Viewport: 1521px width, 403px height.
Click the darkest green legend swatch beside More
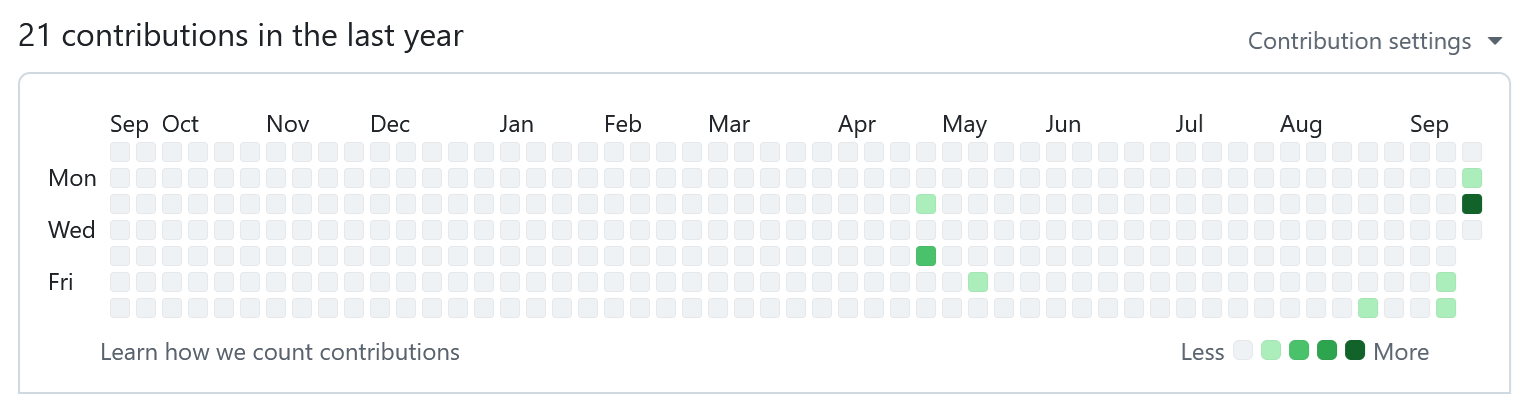point(1355,351)
